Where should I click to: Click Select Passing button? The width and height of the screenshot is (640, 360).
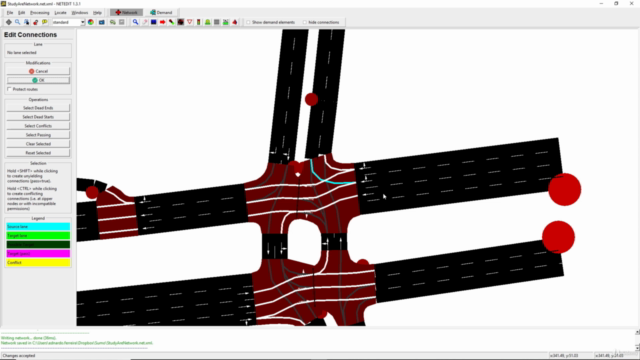point(38,135)
